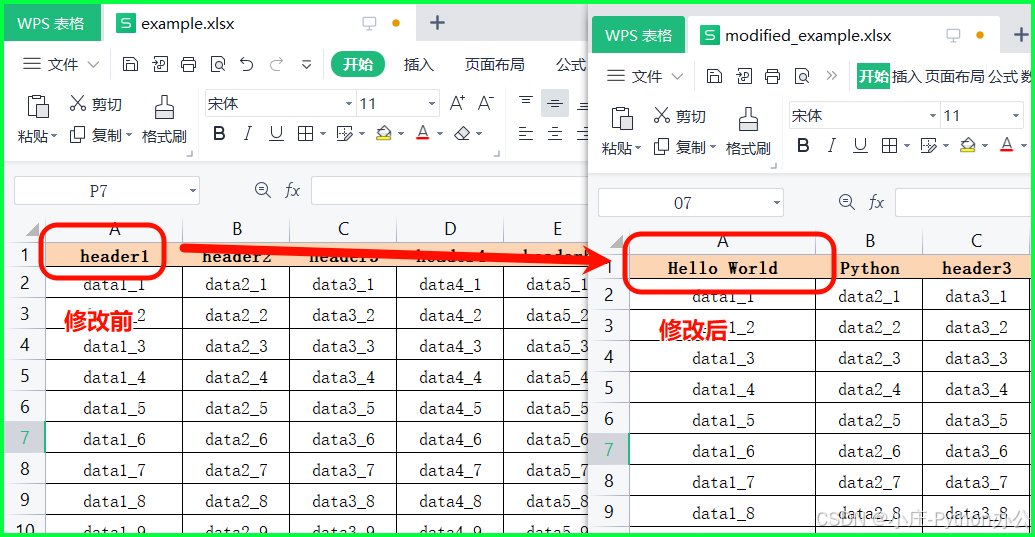1035x537 pixels.
Task: Decrease font size (A-) in example.xlsx
Action: [x=486, y=104]
